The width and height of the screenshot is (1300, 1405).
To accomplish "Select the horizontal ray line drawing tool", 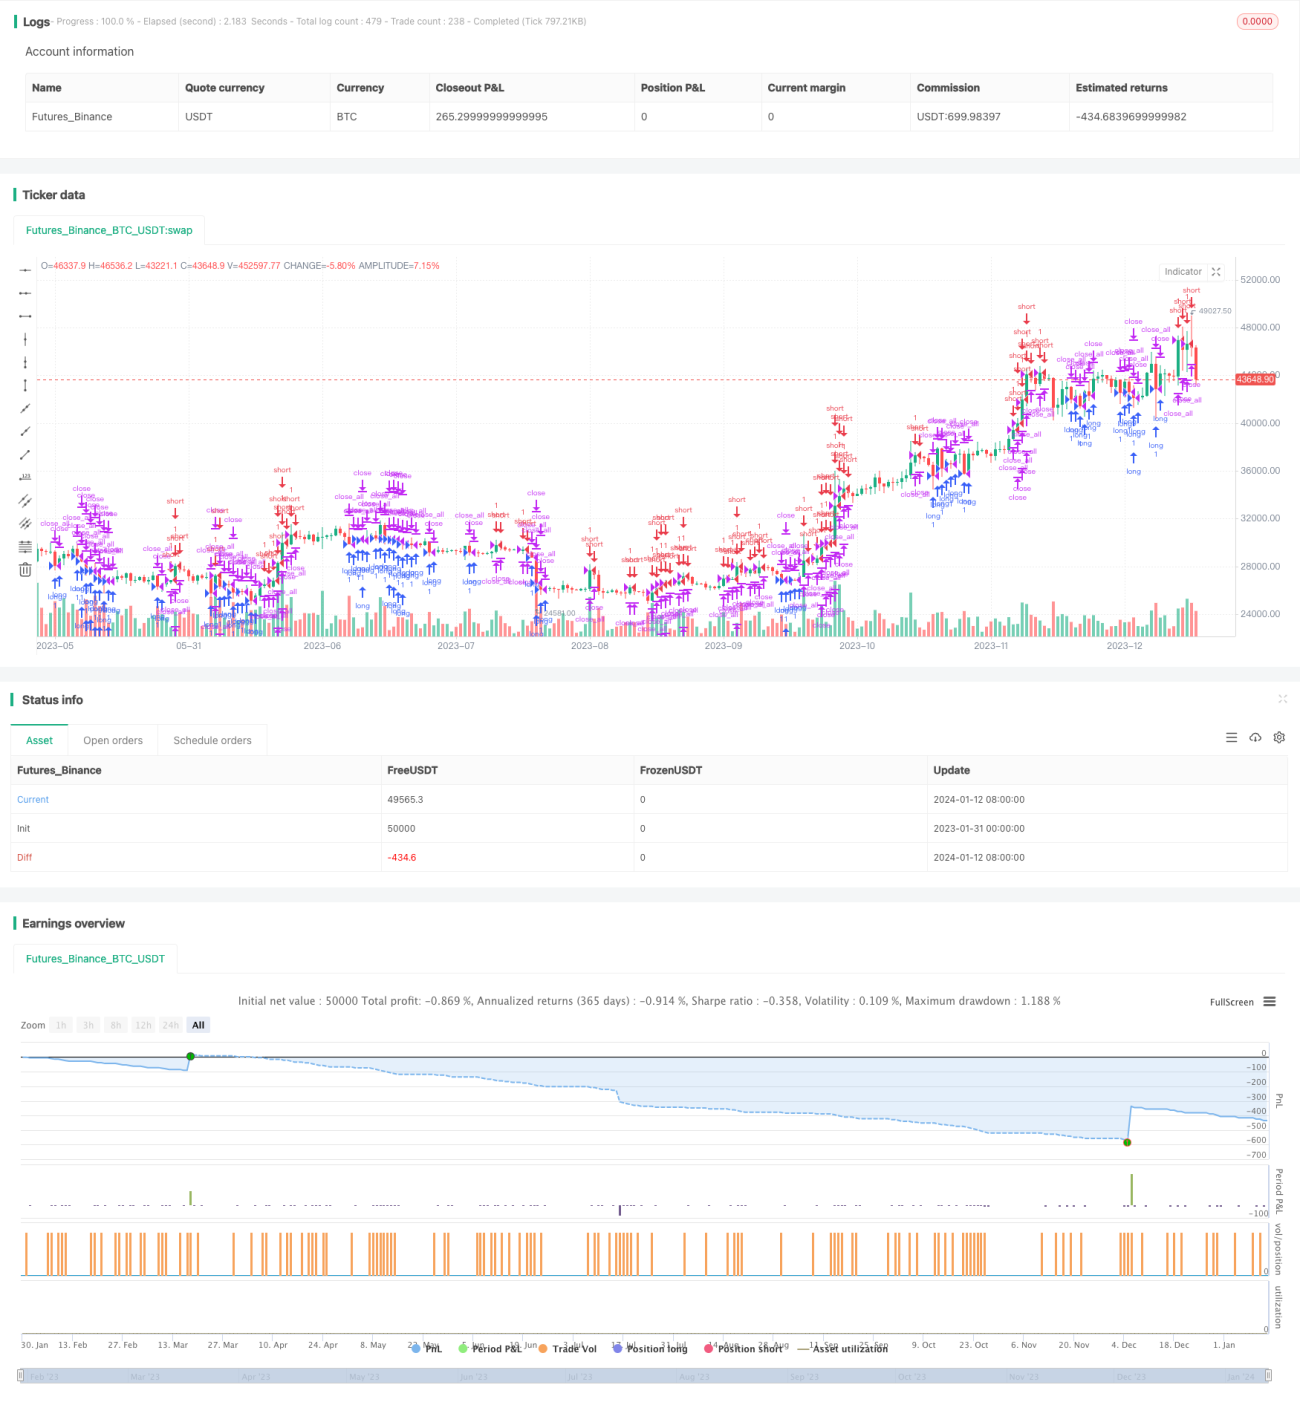I will coord(25,293).
